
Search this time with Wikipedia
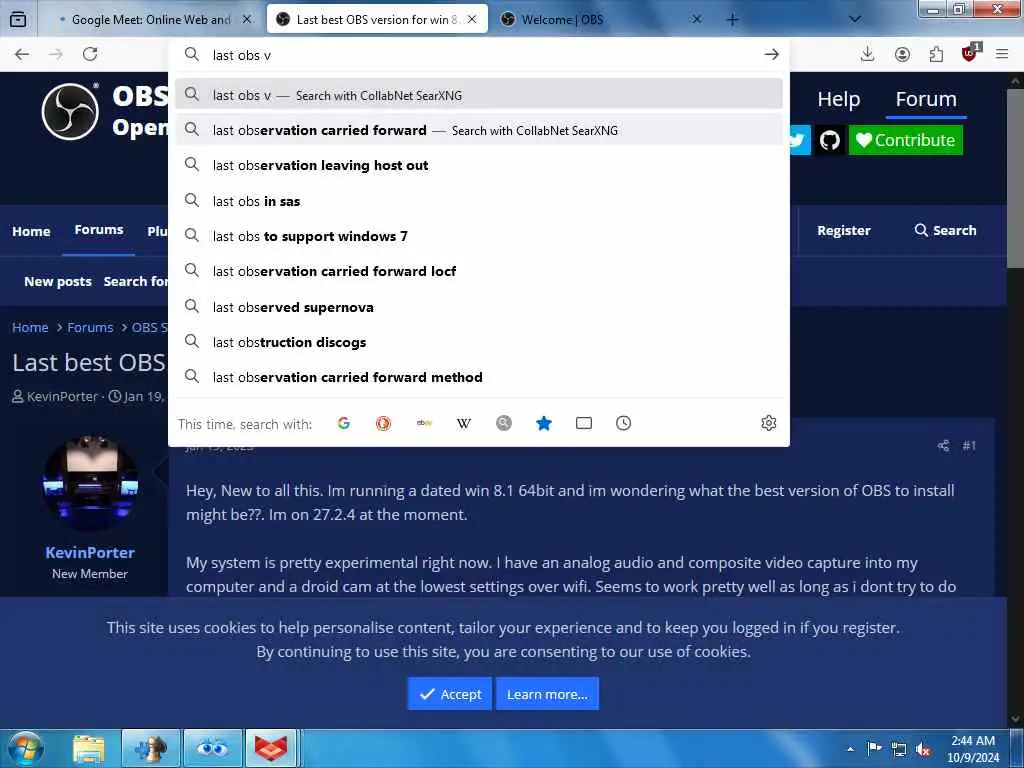[464, 423]
